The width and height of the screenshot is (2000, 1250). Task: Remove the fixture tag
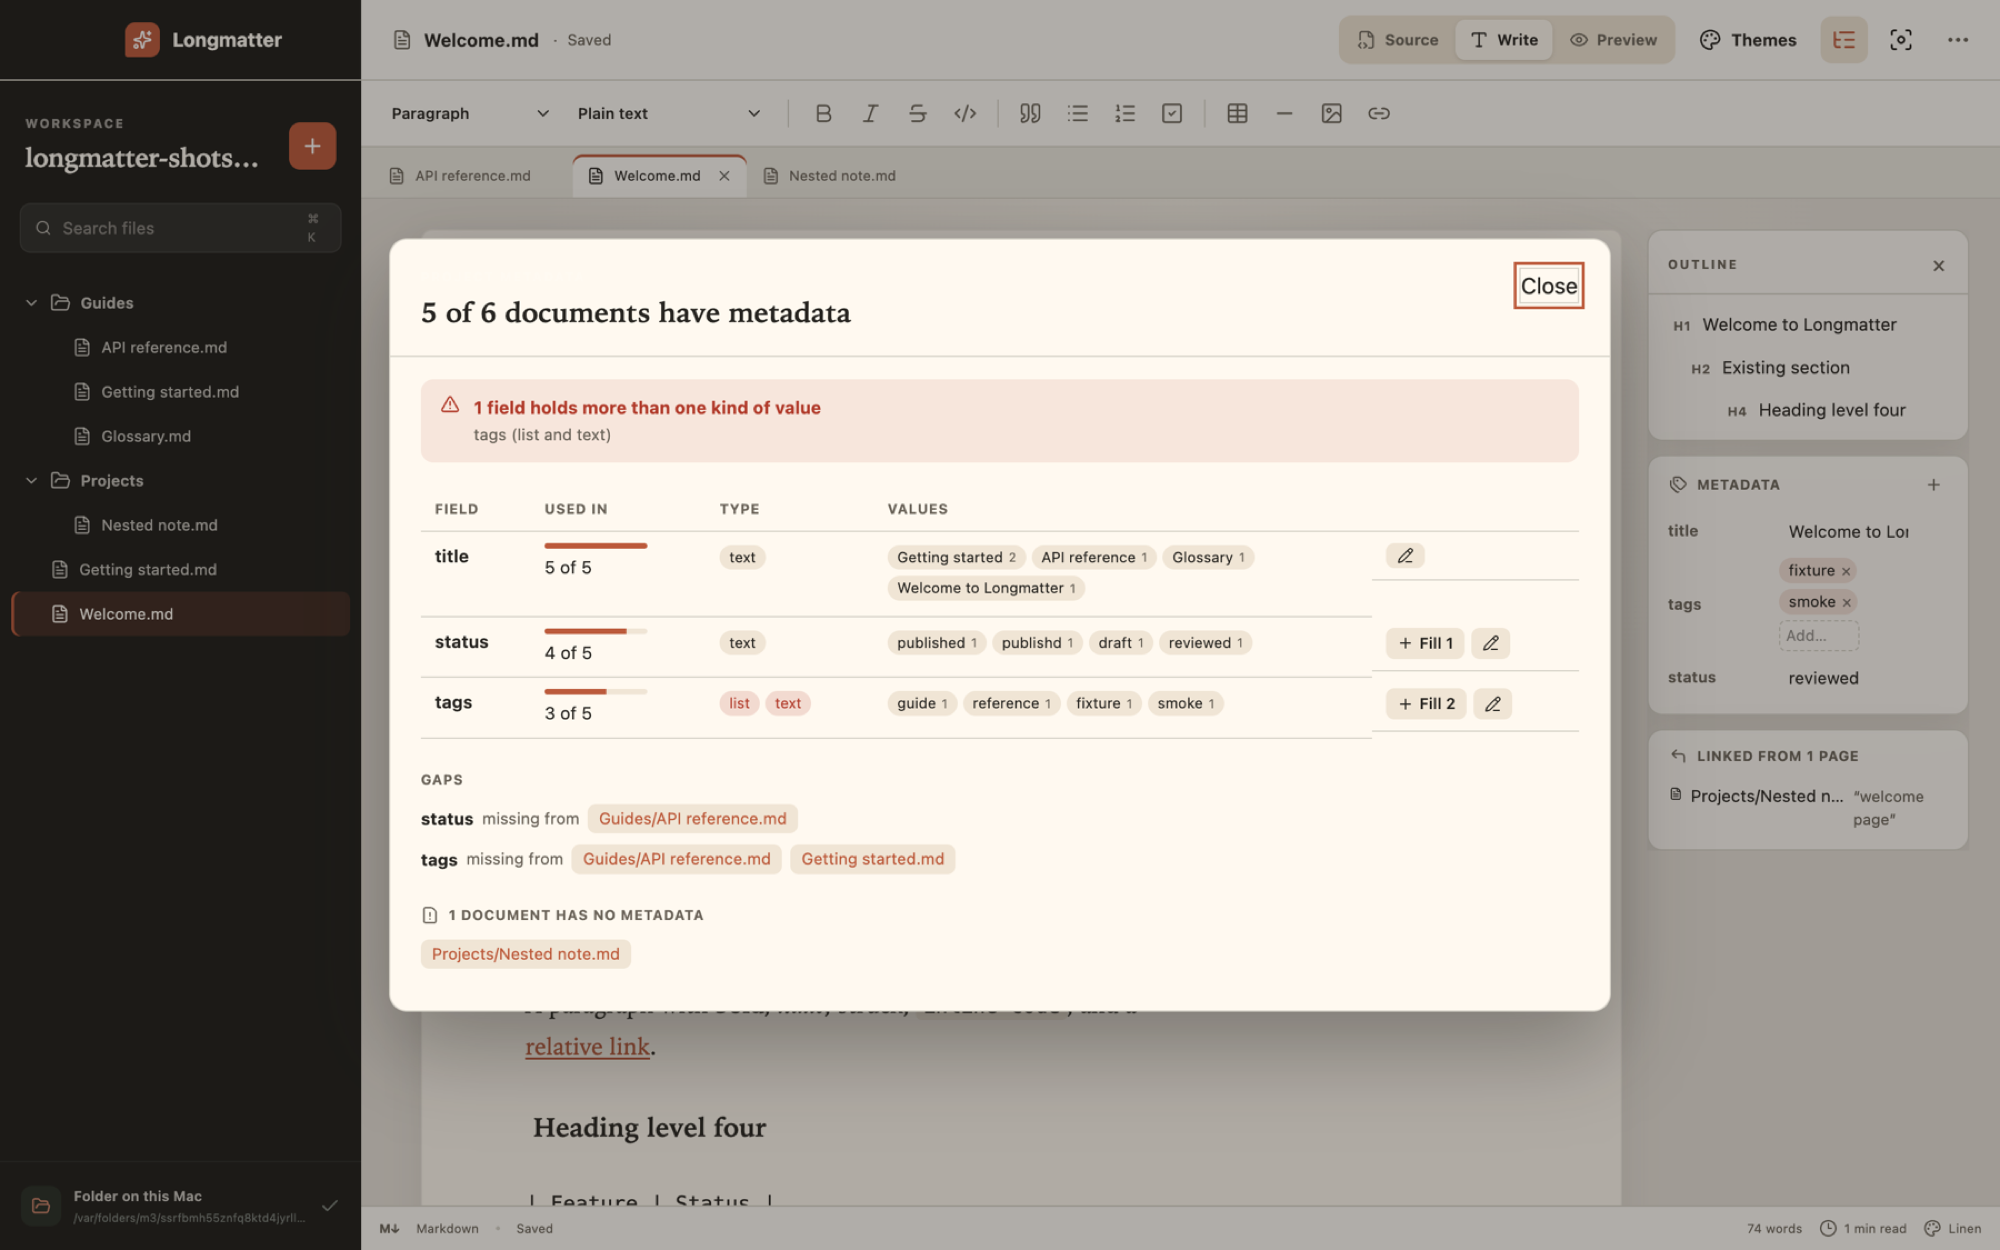[1846, 571]
